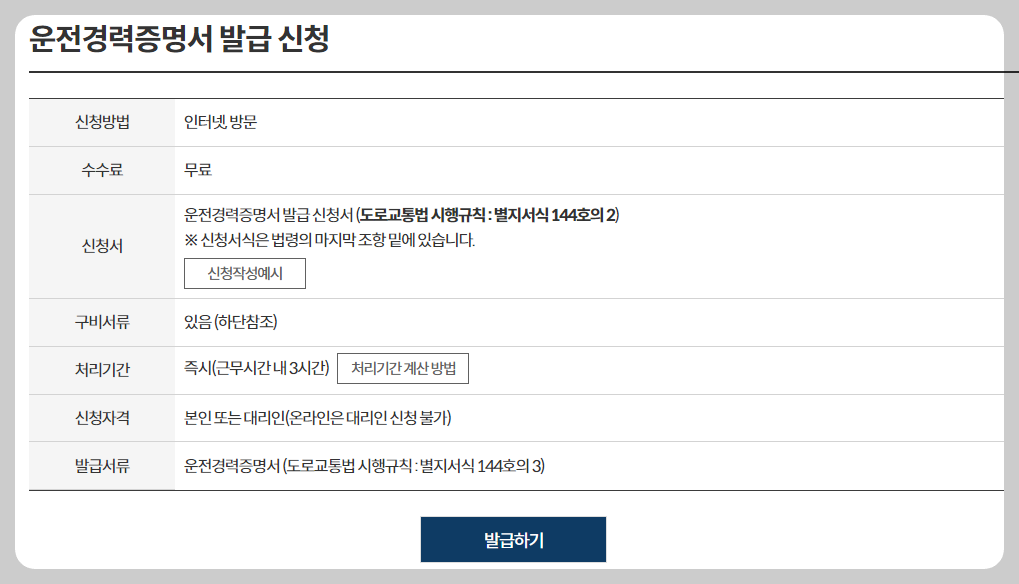Click the 구비서류 row label
Screen dimensions: 1019x584
click(x=101, y=322)
